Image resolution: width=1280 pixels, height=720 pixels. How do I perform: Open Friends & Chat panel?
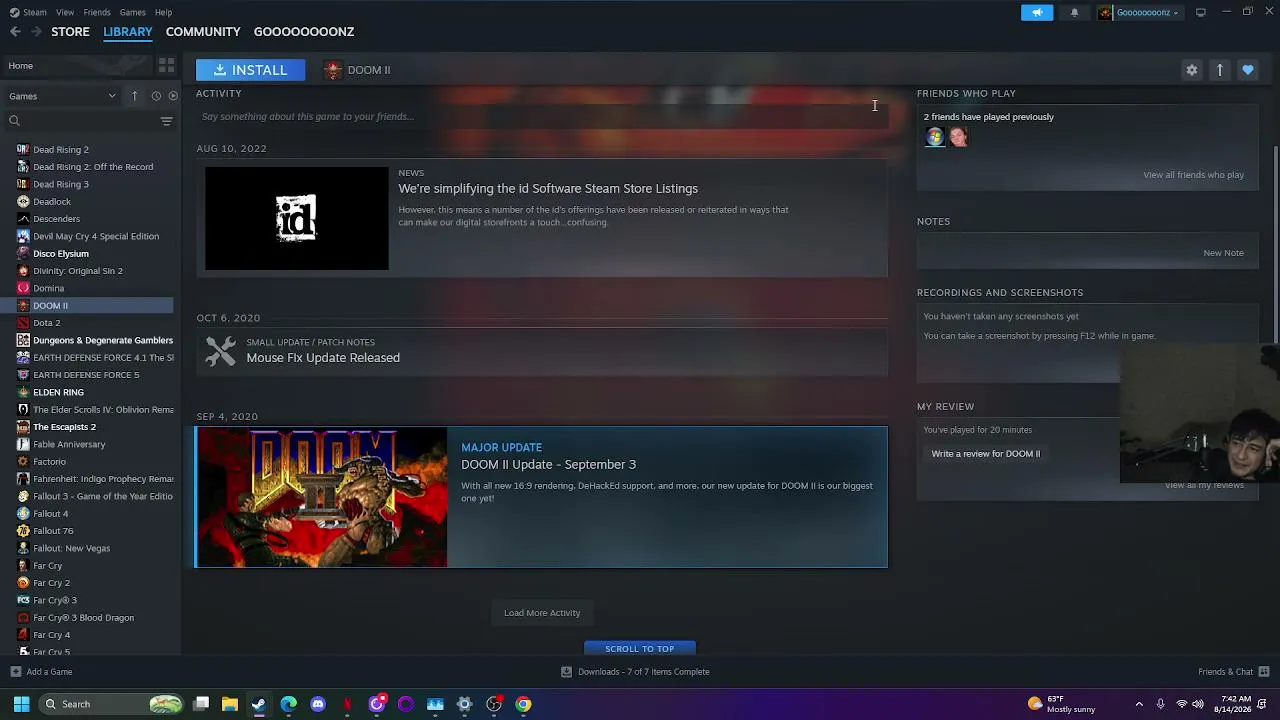point(1233,672)
